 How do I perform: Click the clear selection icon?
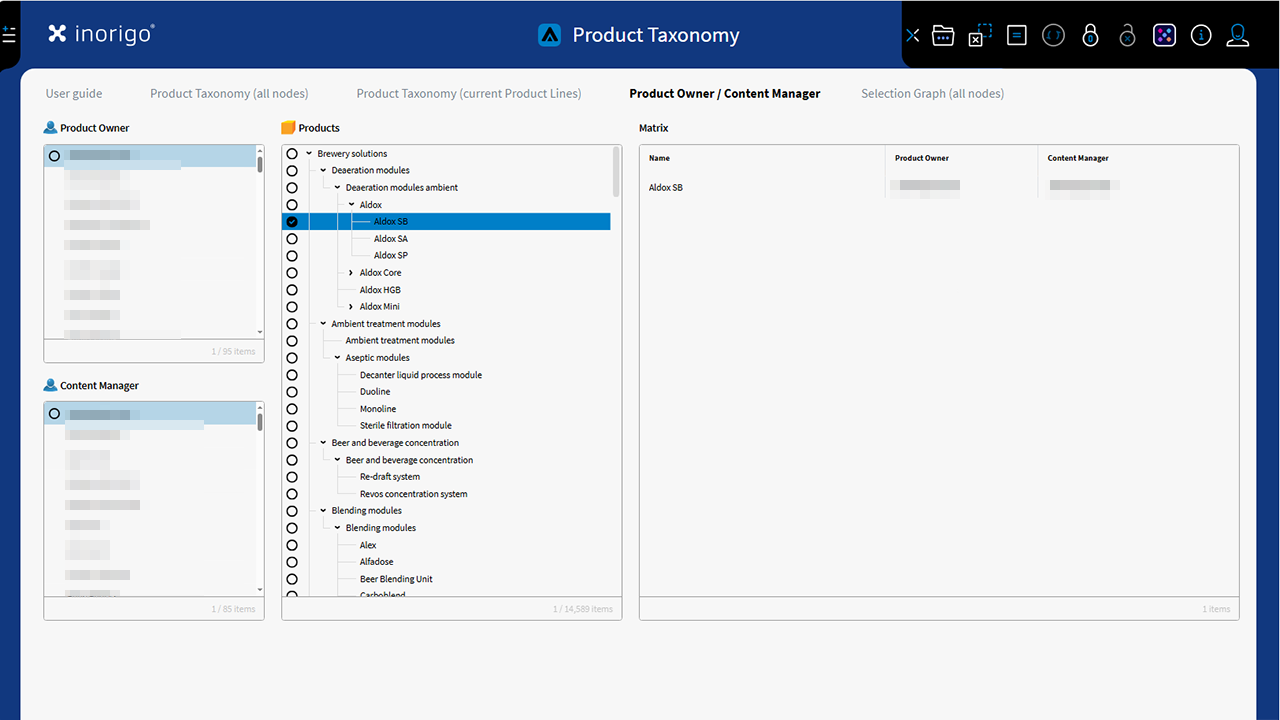tap(980, 36)
